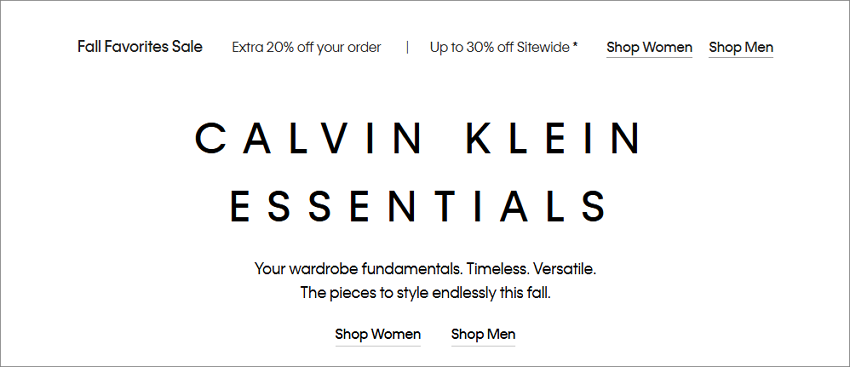Viewport: 850px width, 367px height.
Task: Click The pieces to style endlessly line
Action: pyautogui.click(x=426, y=294)
